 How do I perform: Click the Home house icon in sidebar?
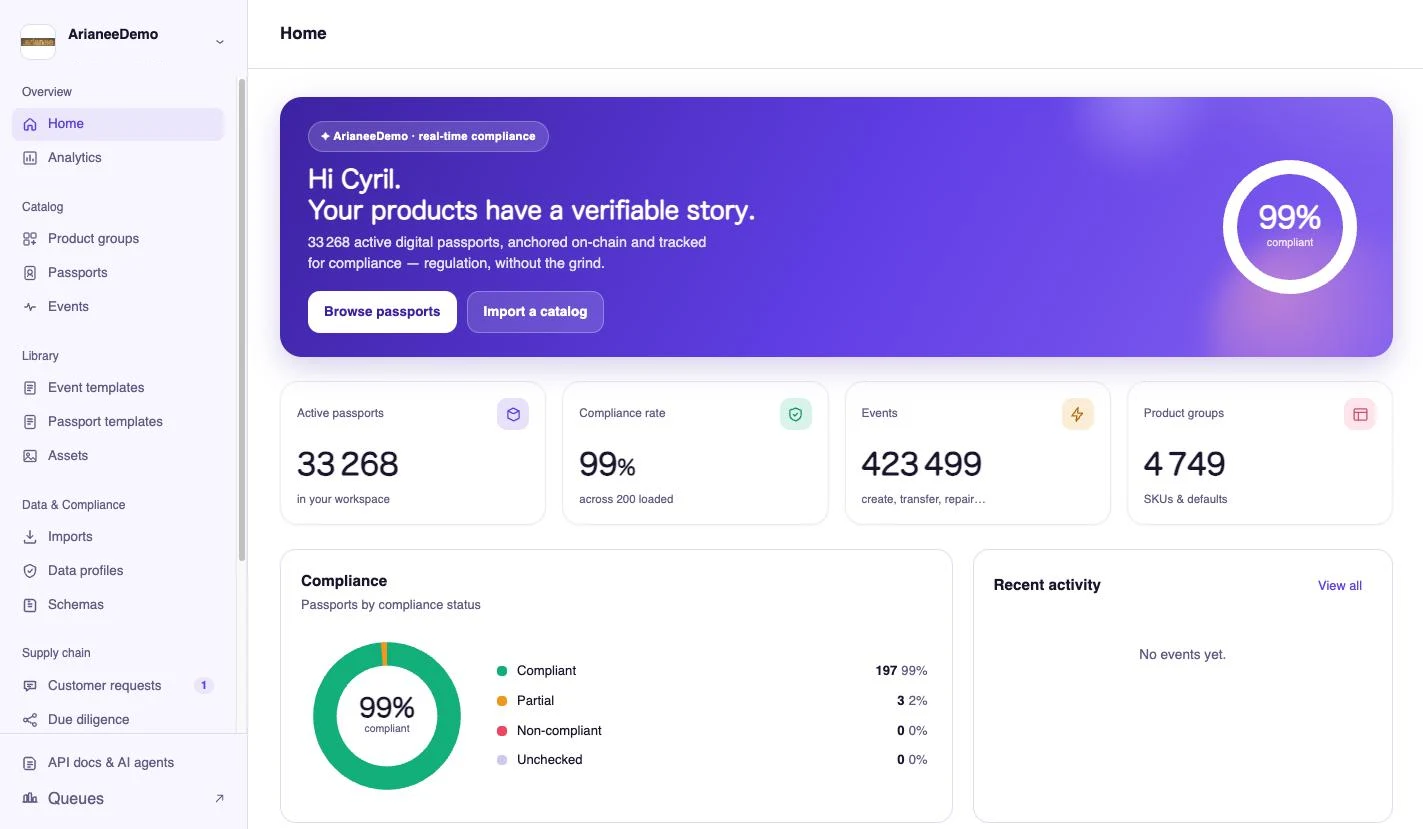click(x=30, y=124)
